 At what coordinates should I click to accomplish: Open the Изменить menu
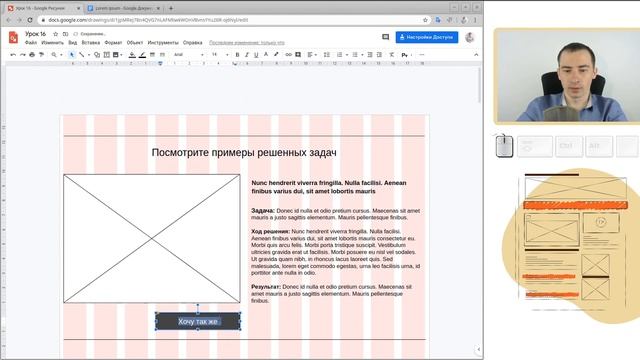52,42
